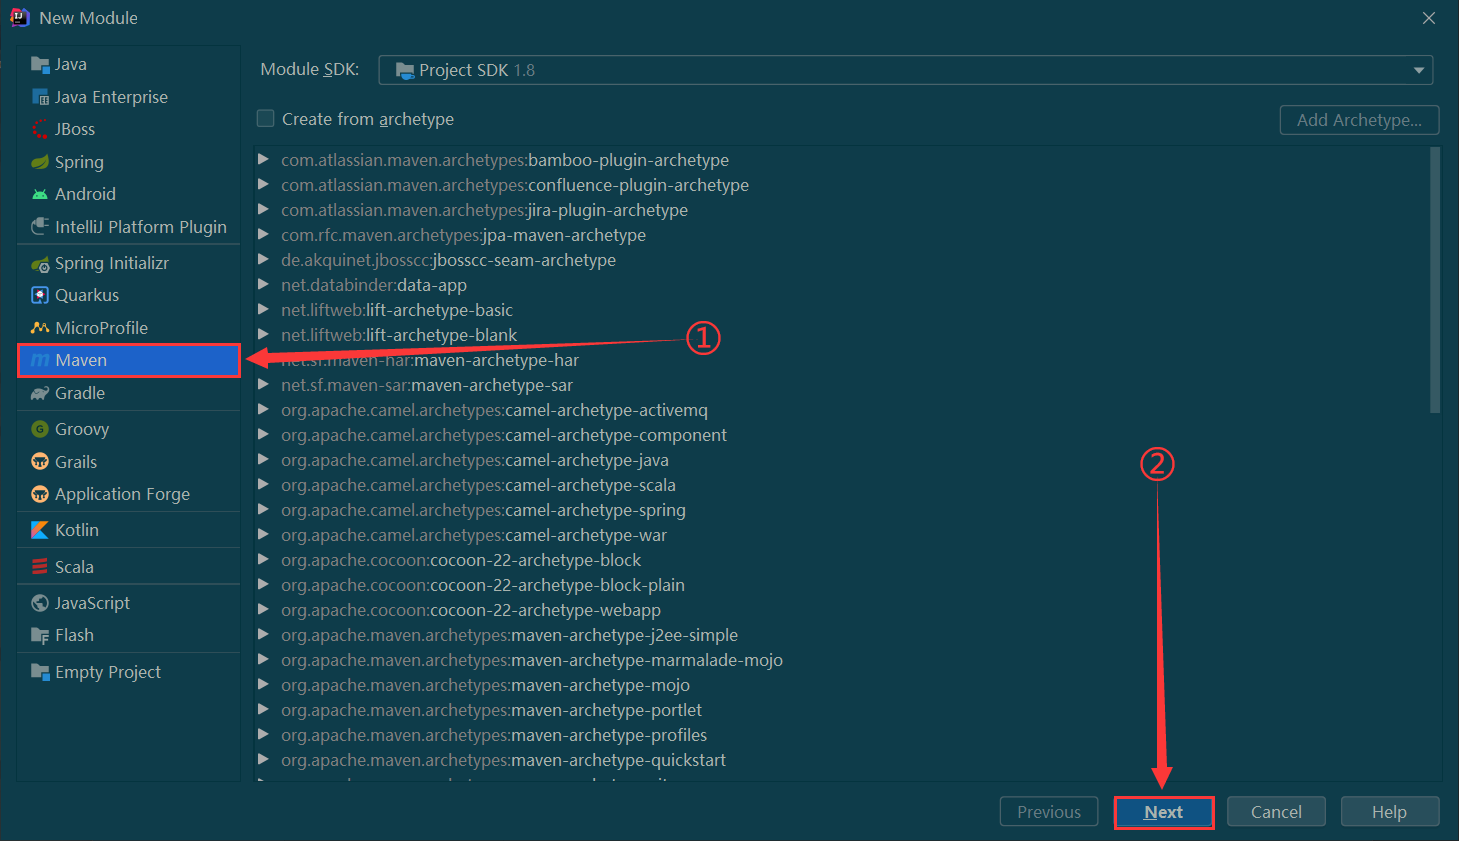Click the archetype list vertical scrollbar
This screenshot has width=1459, height=841.
[1435, 280]
